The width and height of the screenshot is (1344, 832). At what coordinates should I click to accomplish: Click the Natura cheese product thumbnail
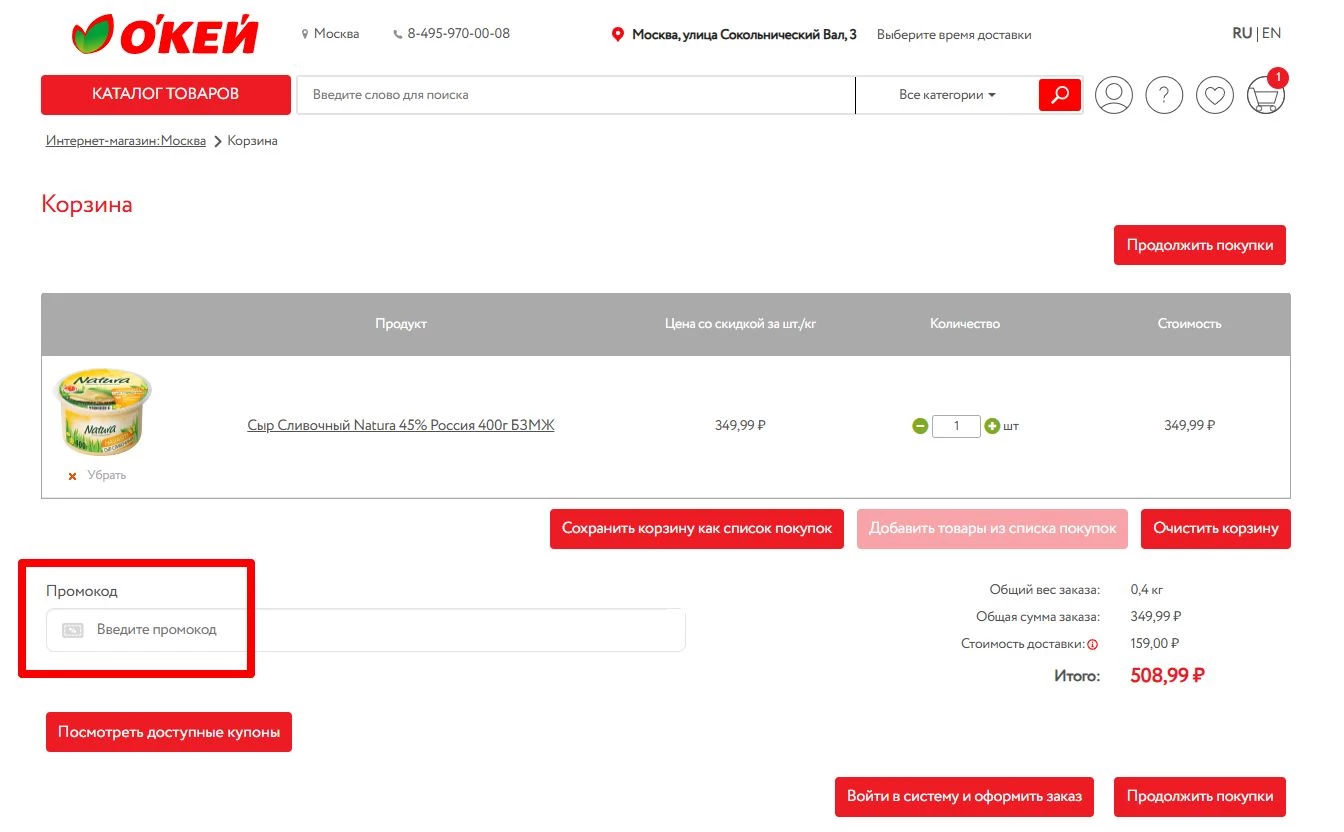102,410
